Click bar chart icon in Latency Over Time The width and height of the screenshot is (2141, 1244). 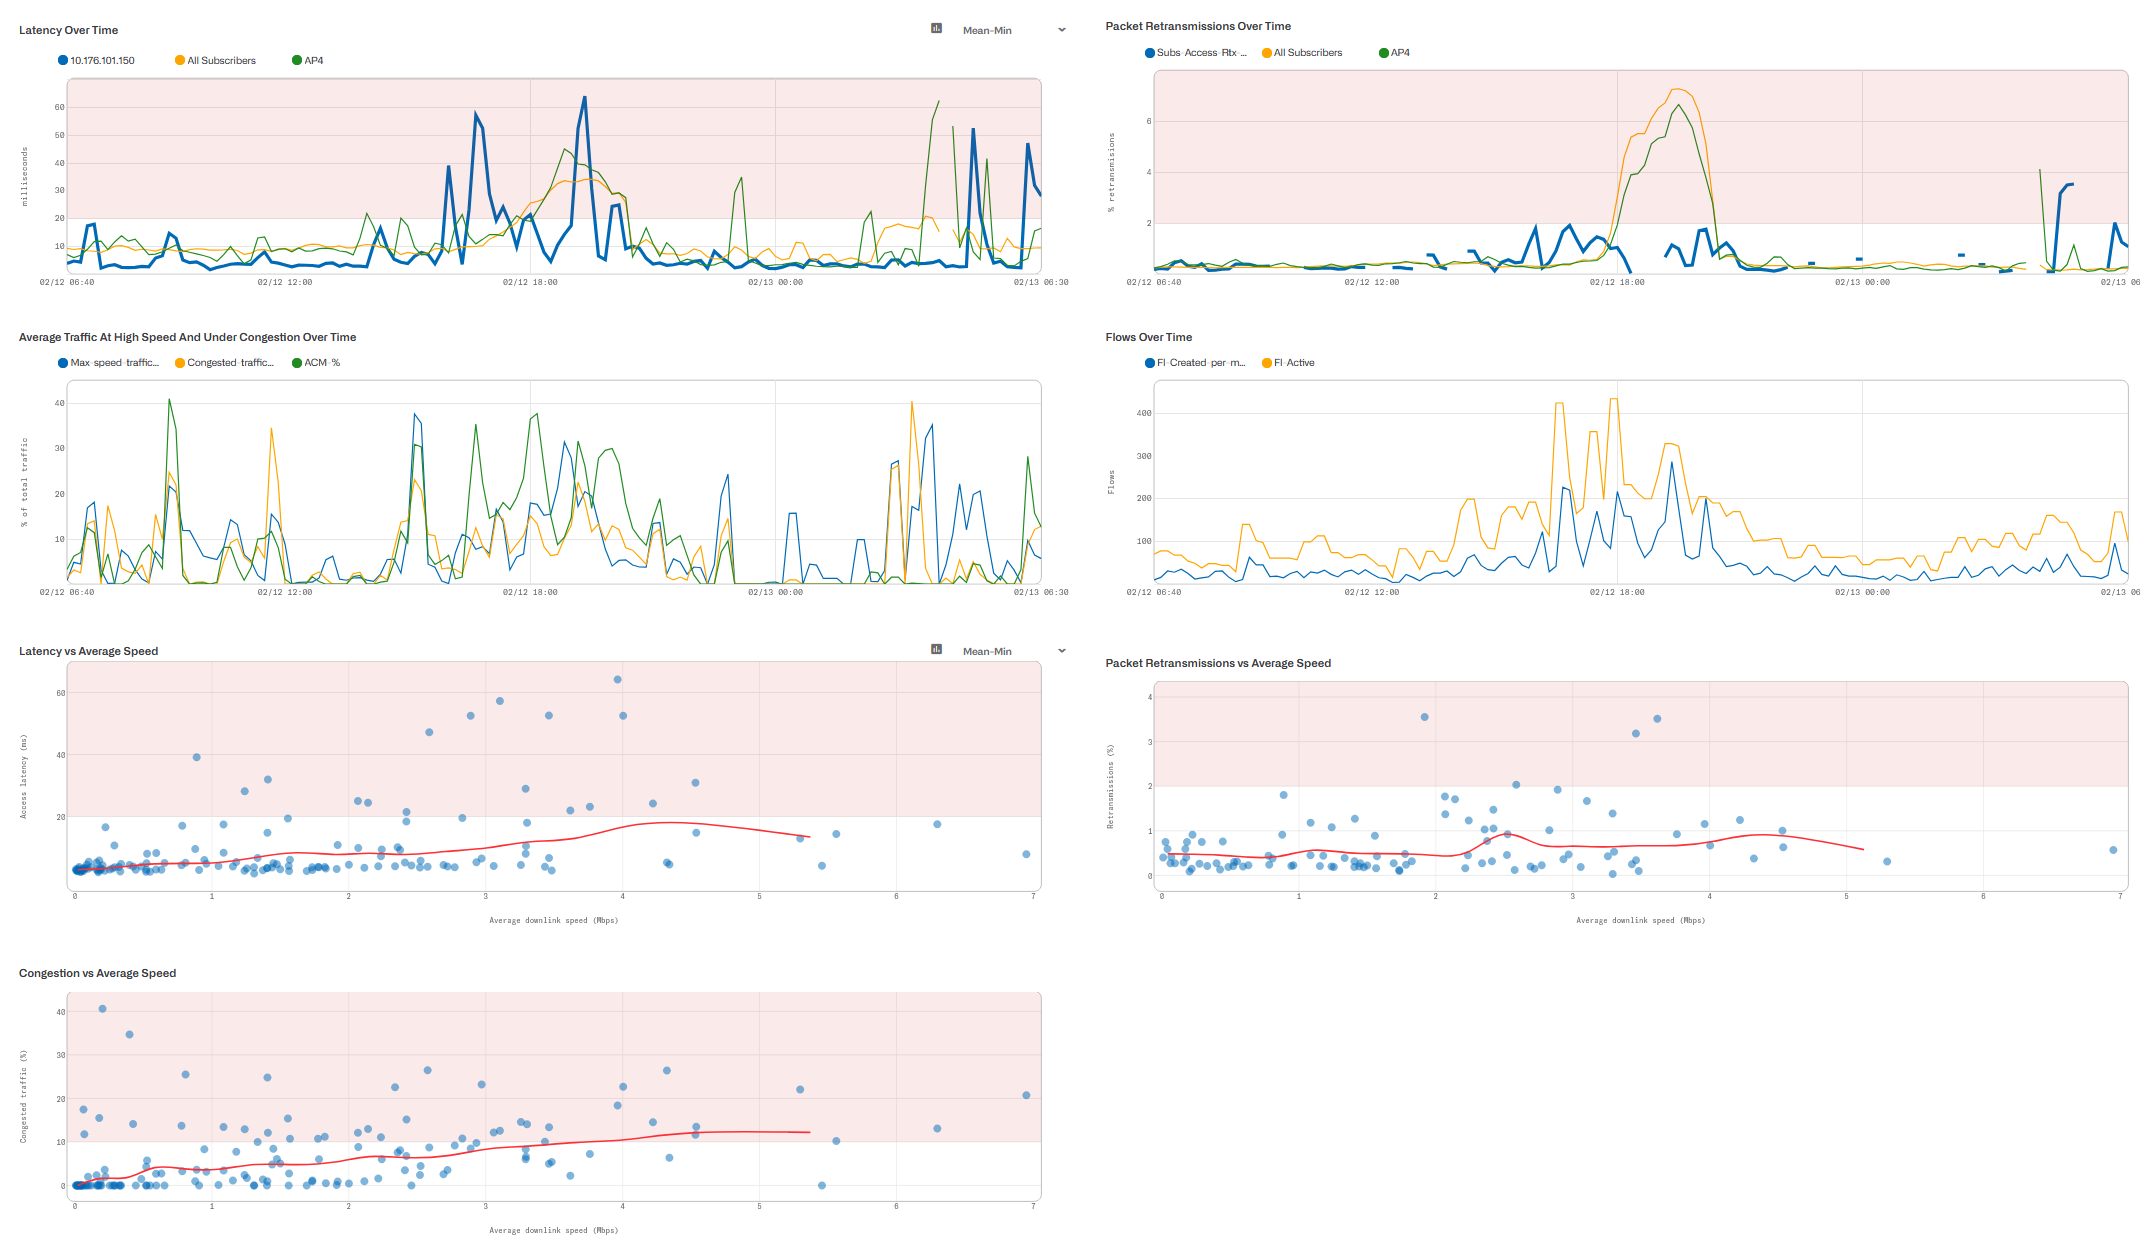point(936,29)
